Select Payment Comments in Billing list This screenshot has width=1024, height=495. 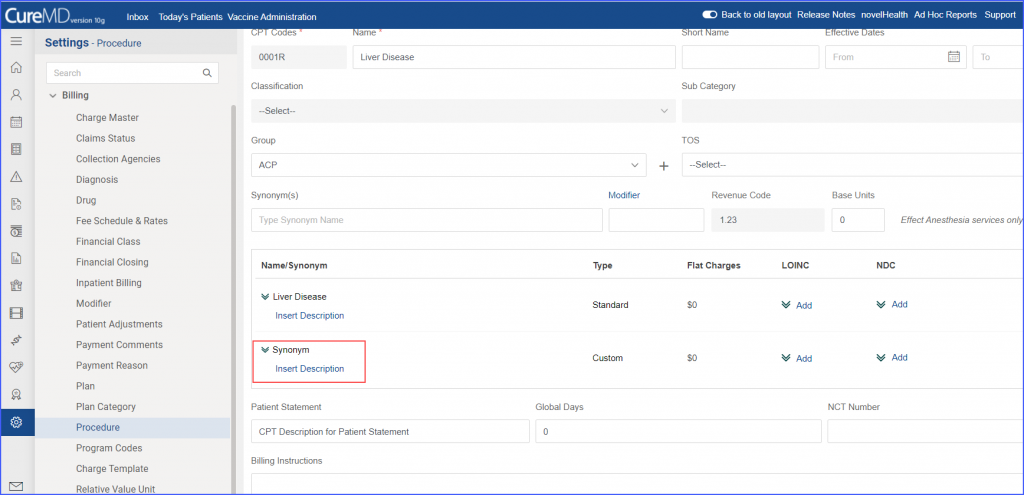[x=119, y=345]
